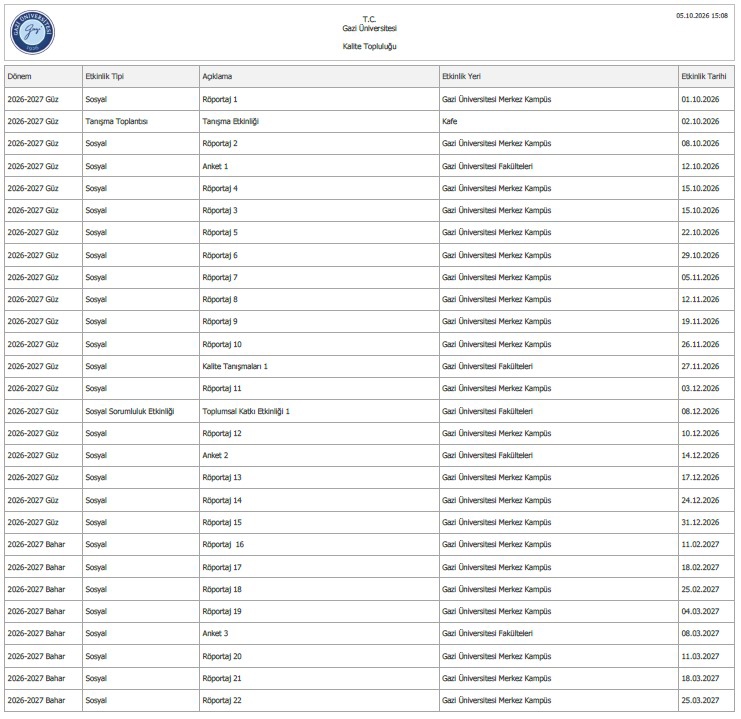741x719 pixels.
Task: Click the date 24.12.2026
Action: click(x=700, y=500)
